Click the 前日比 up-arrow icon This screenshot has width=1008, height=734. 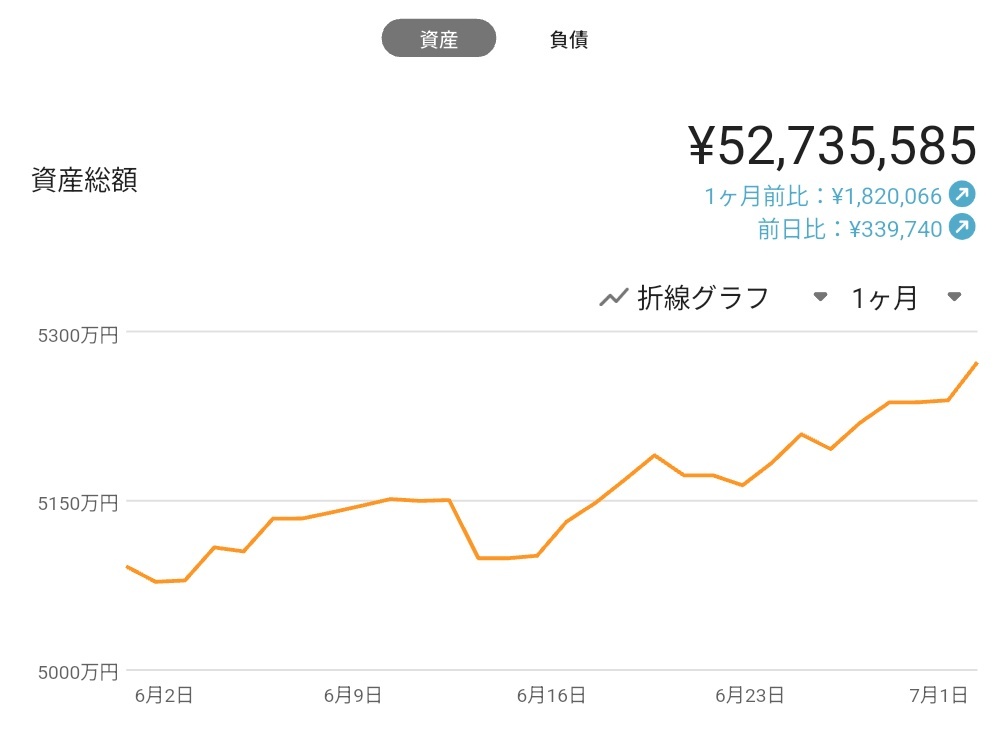click(962, 228)
